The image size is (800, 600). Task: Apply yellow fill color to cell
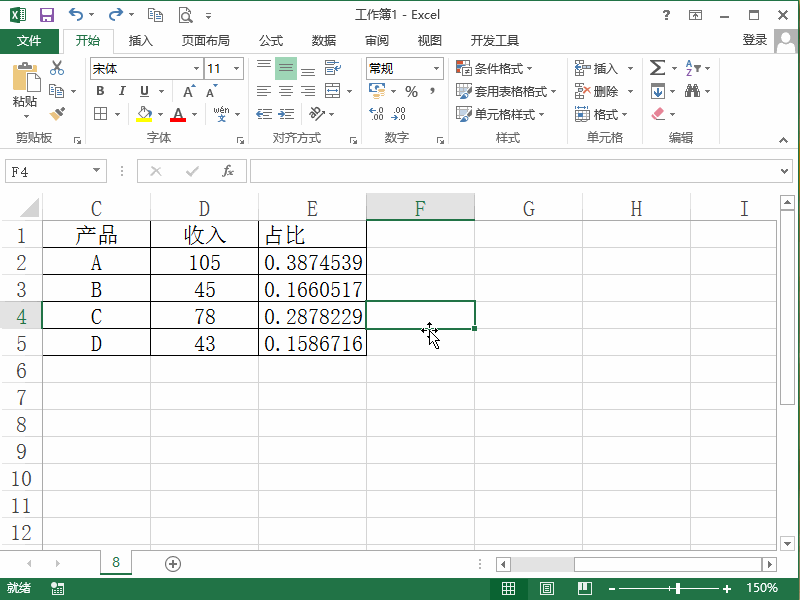(x=144, y=114)
